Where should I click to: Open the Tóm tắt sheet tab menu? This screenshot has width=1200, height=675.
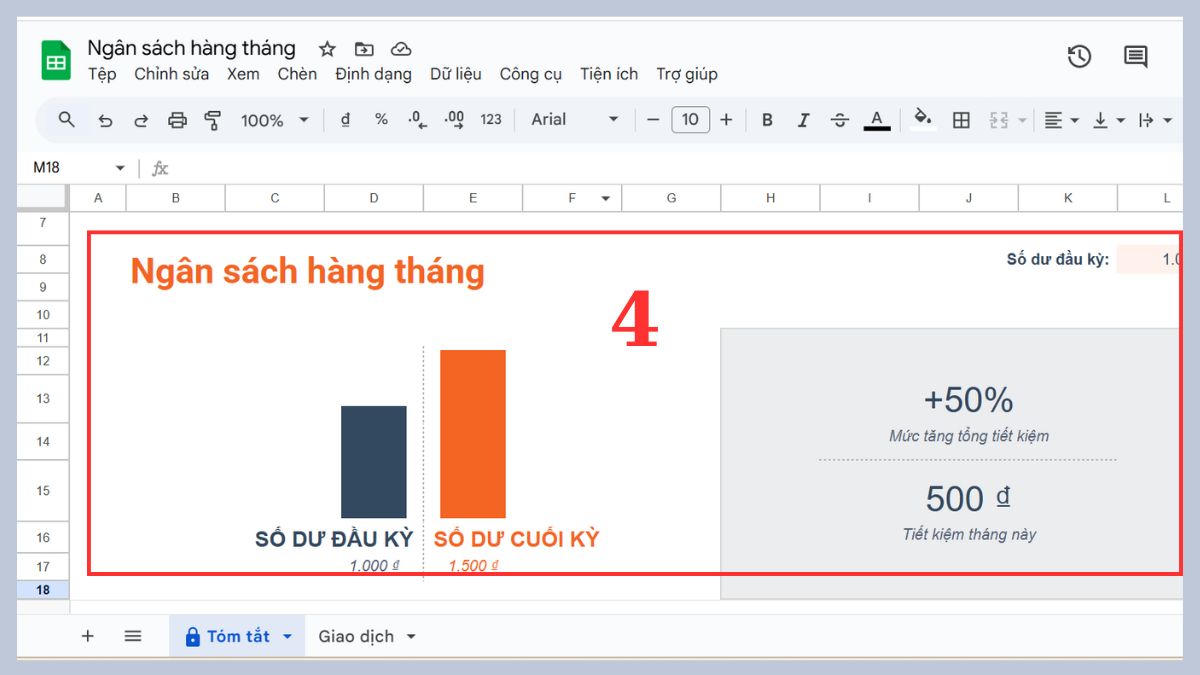(x=286, y=635)
